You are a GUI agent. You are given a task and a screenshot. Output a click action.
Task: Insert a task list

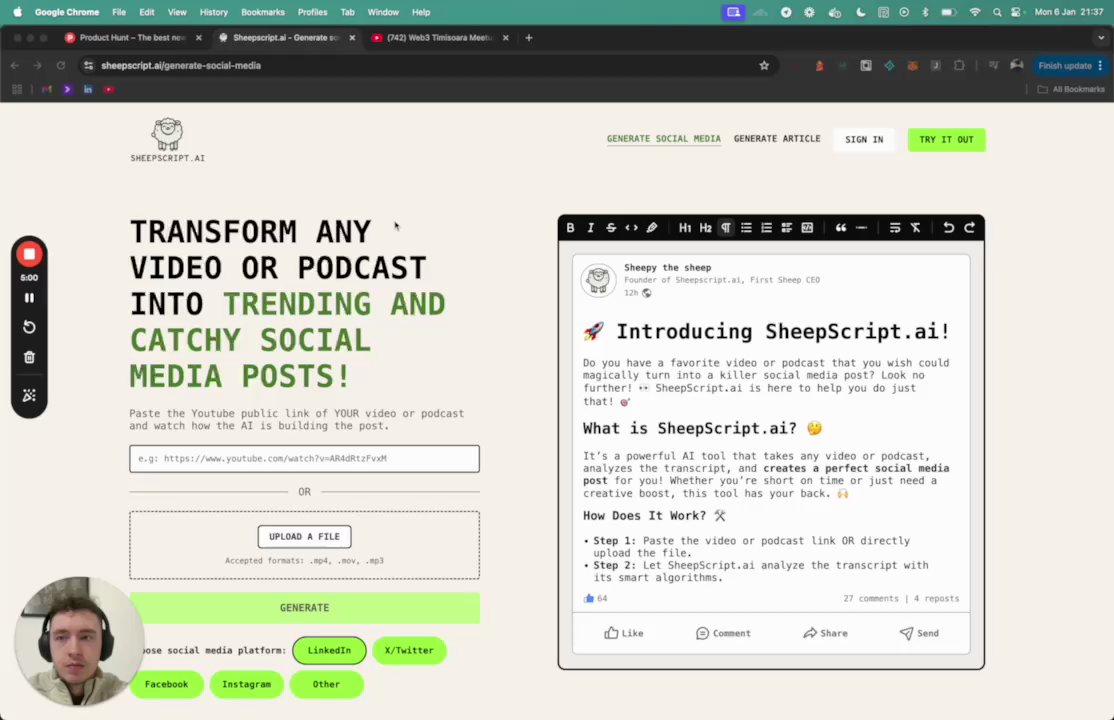(786, 227)
